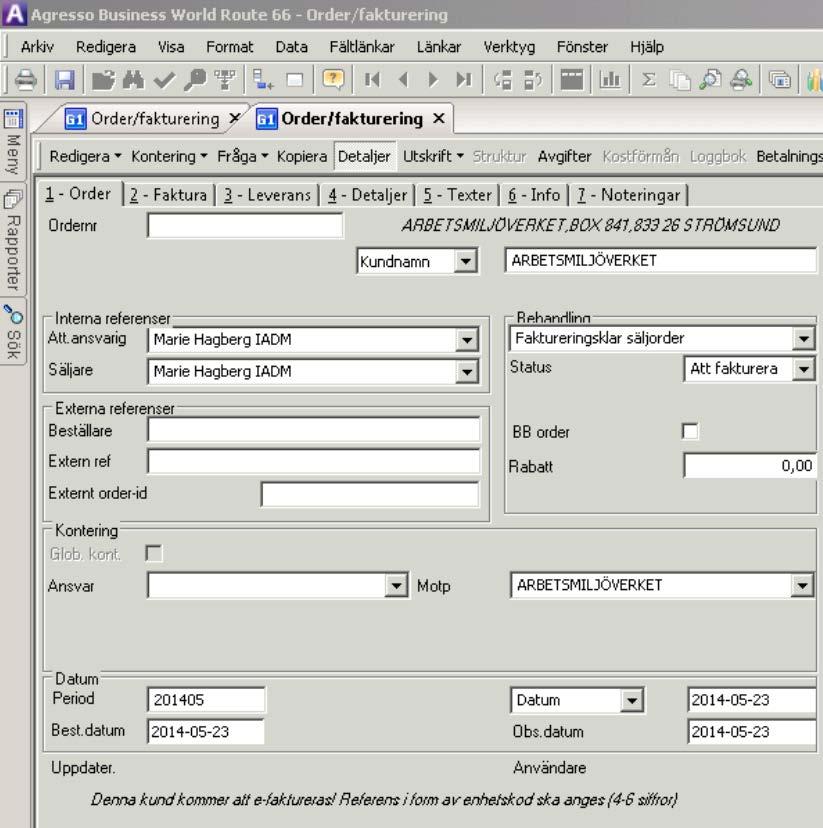Open the Fältlänkar menu
This screenshot has height=828, width=823.
pyautogui.click(x=362, y=47)
